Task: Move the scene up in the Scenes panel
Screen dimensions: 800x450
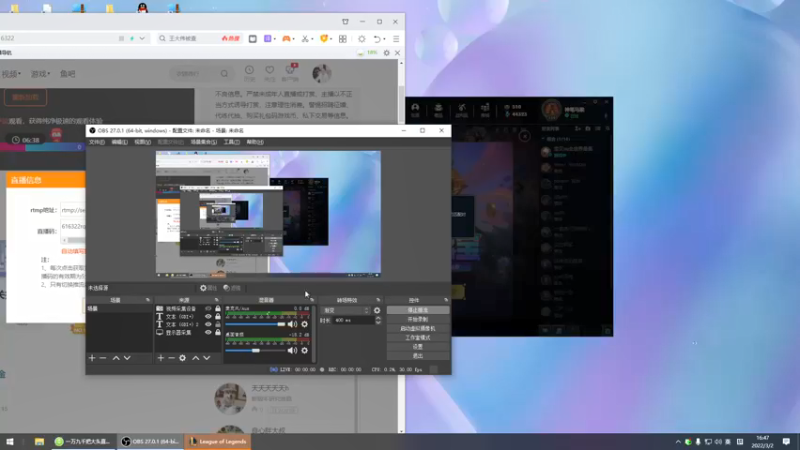Action: point(116,358)
